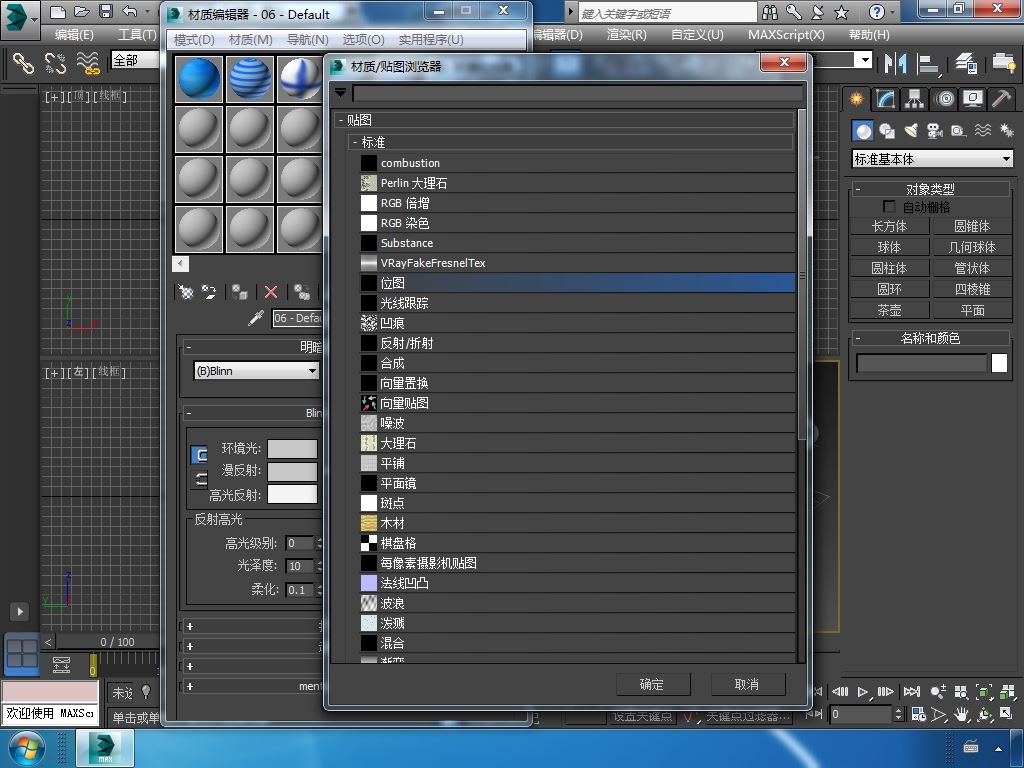Click the undo arrow icon
This screenshot has height=768, width=1024.
(129, 12)
